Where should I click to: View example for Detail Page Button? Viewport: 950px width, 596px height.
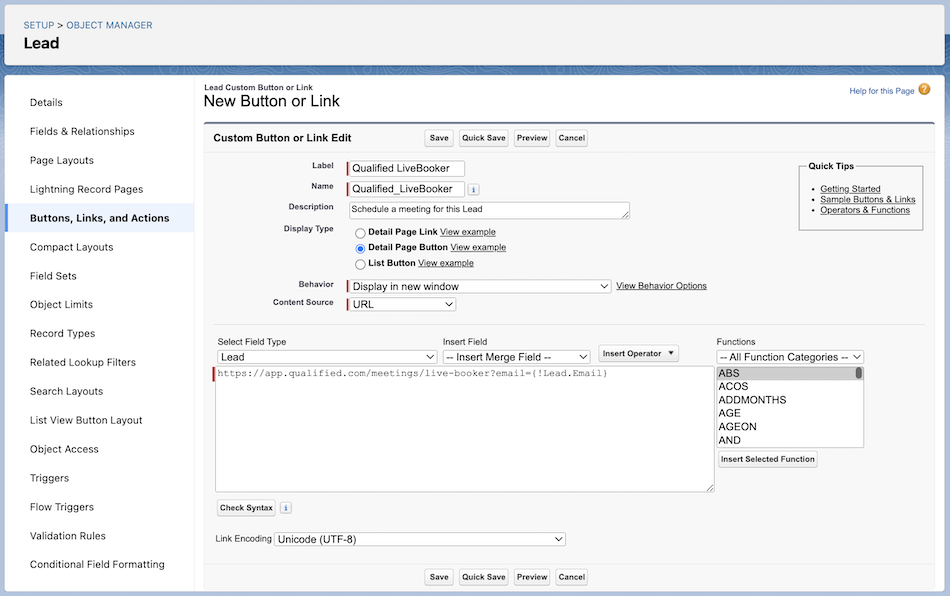coord(478,247)
